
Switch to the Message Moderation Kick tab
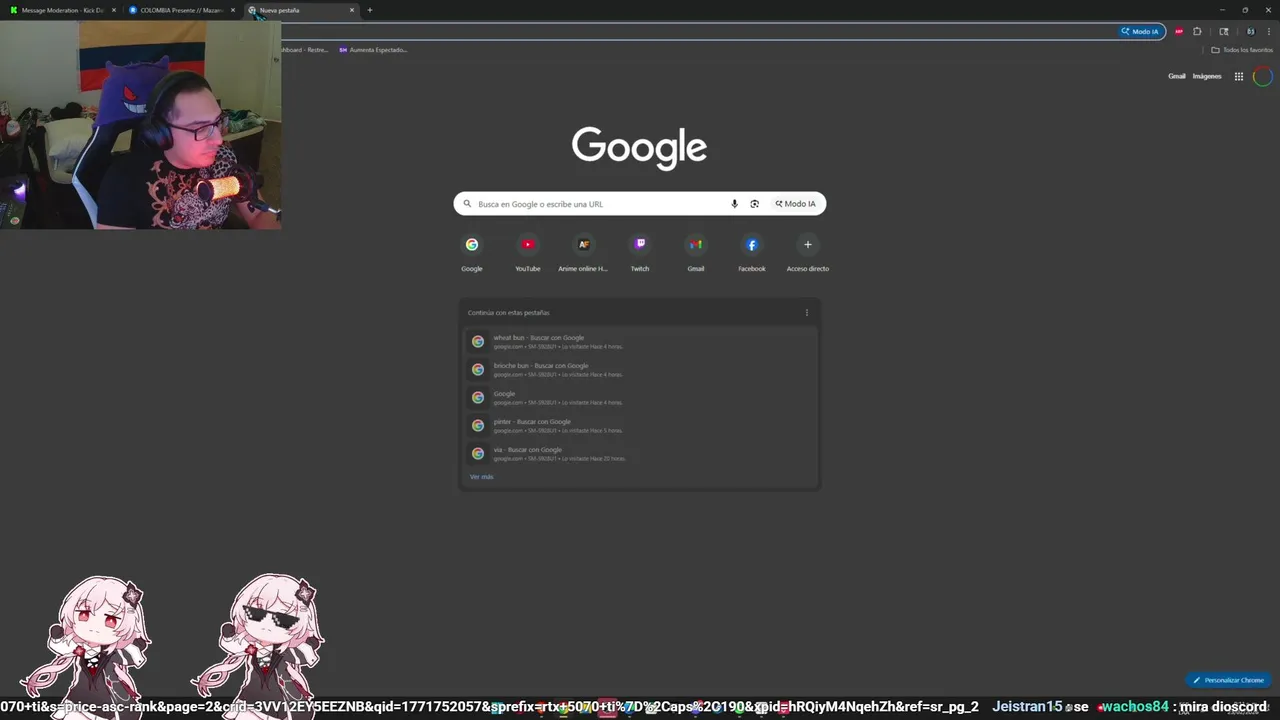tap(62, 10)
